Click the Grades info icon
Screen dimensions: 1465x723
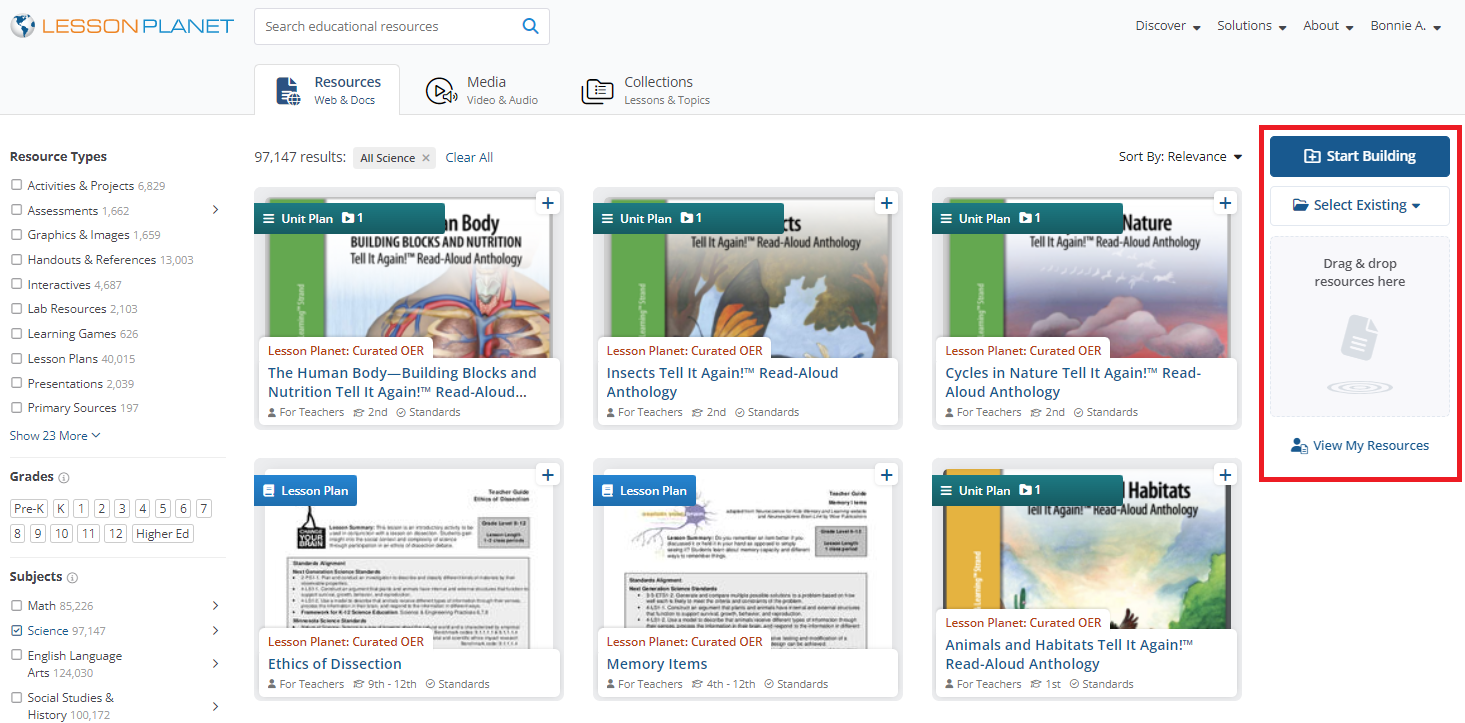click(x=64, y=478)
